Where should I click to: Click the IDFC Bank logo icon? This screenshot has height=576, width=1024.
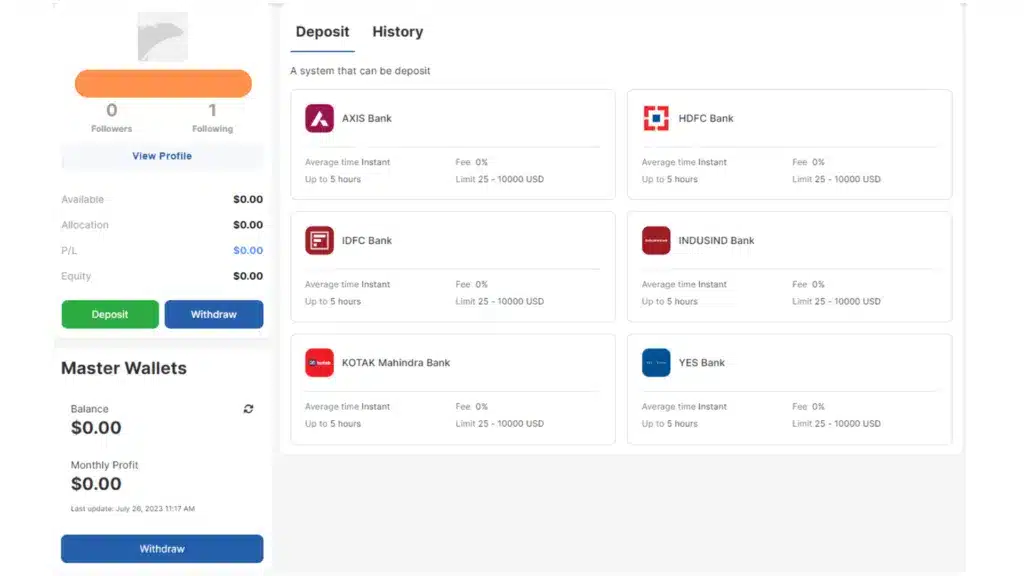pos(319,240)
